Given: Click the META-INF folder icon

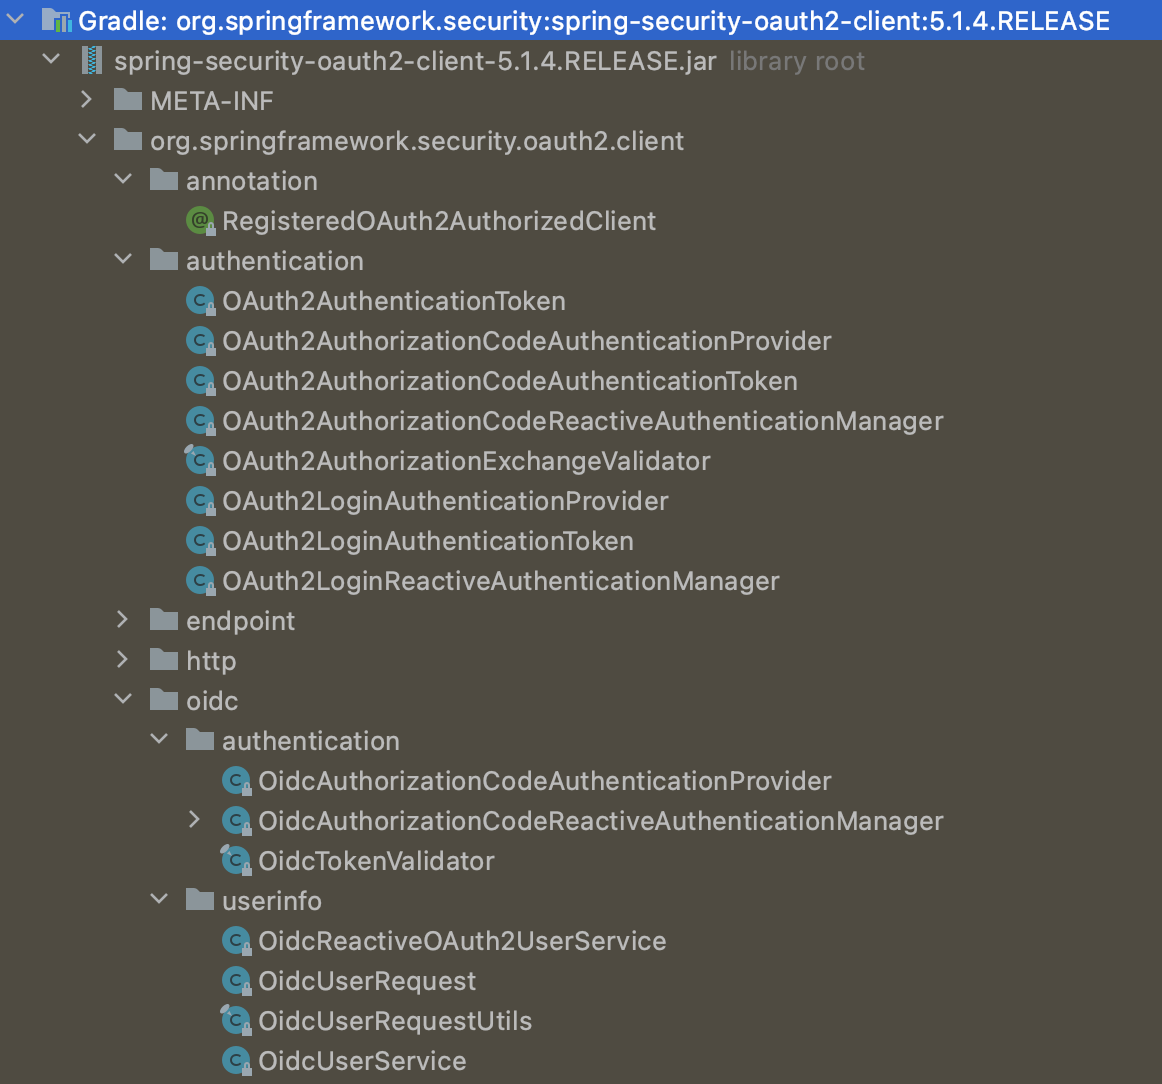Looking at the screenshot, I should pos(127,100).
